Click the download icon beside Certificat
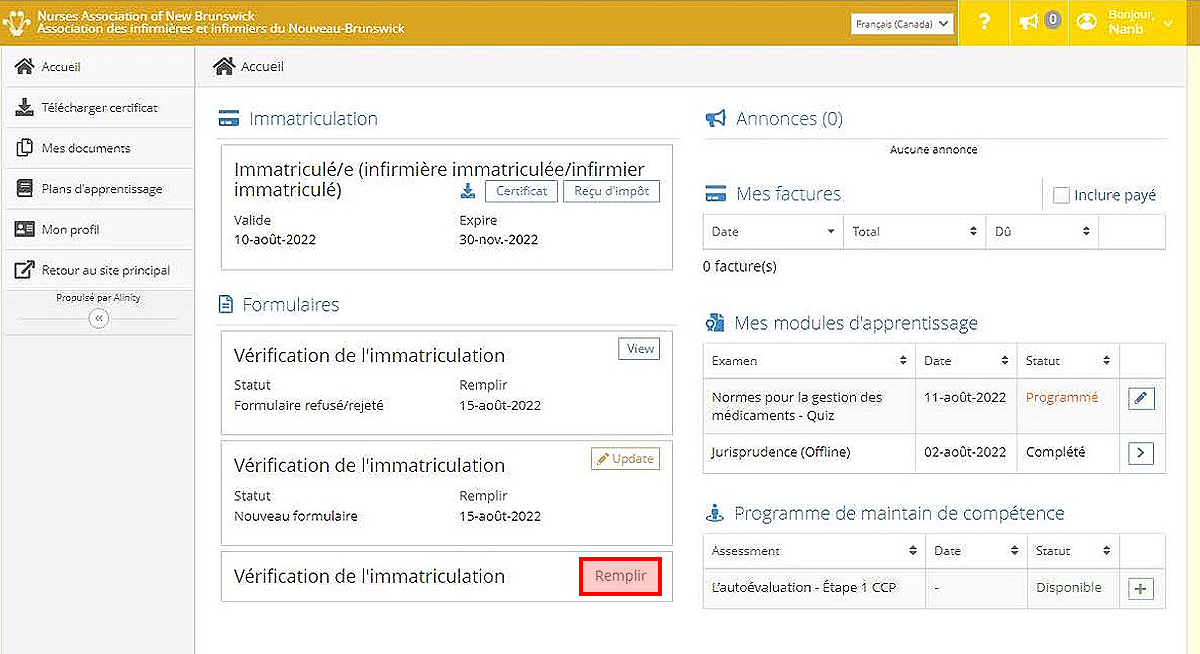The image size is (1200, 654). point(467,191)
